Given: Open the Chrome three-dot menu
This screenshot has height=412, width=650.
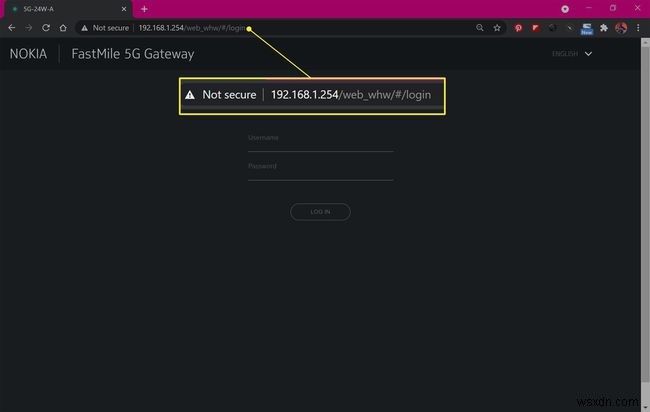Looking at the screenshot, I should (x=638, y=28).
